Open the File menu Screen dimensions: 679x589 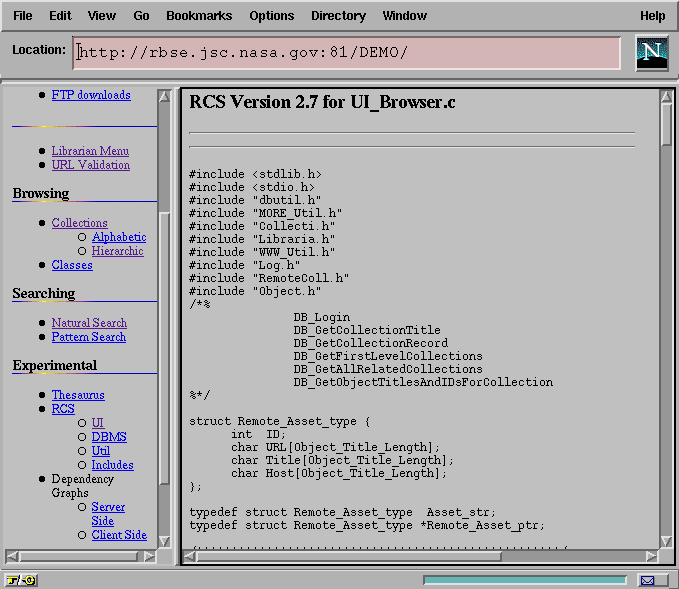coord(22,16)
